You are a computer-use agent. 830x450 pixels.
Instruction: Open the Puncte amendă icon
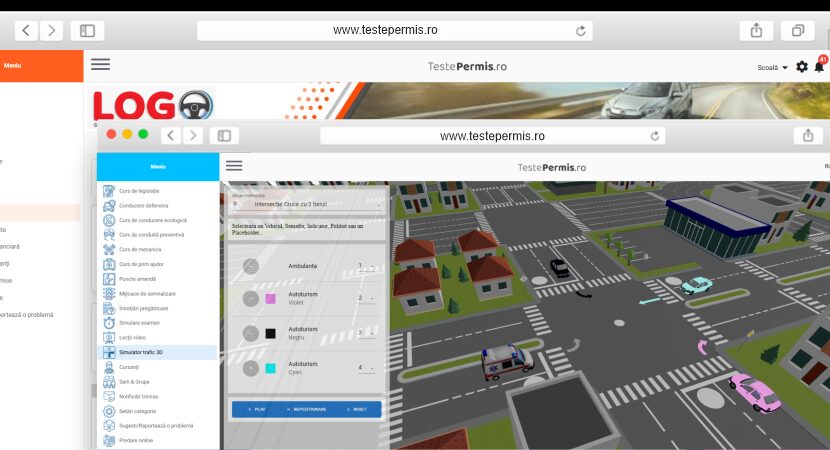[109, 279]
